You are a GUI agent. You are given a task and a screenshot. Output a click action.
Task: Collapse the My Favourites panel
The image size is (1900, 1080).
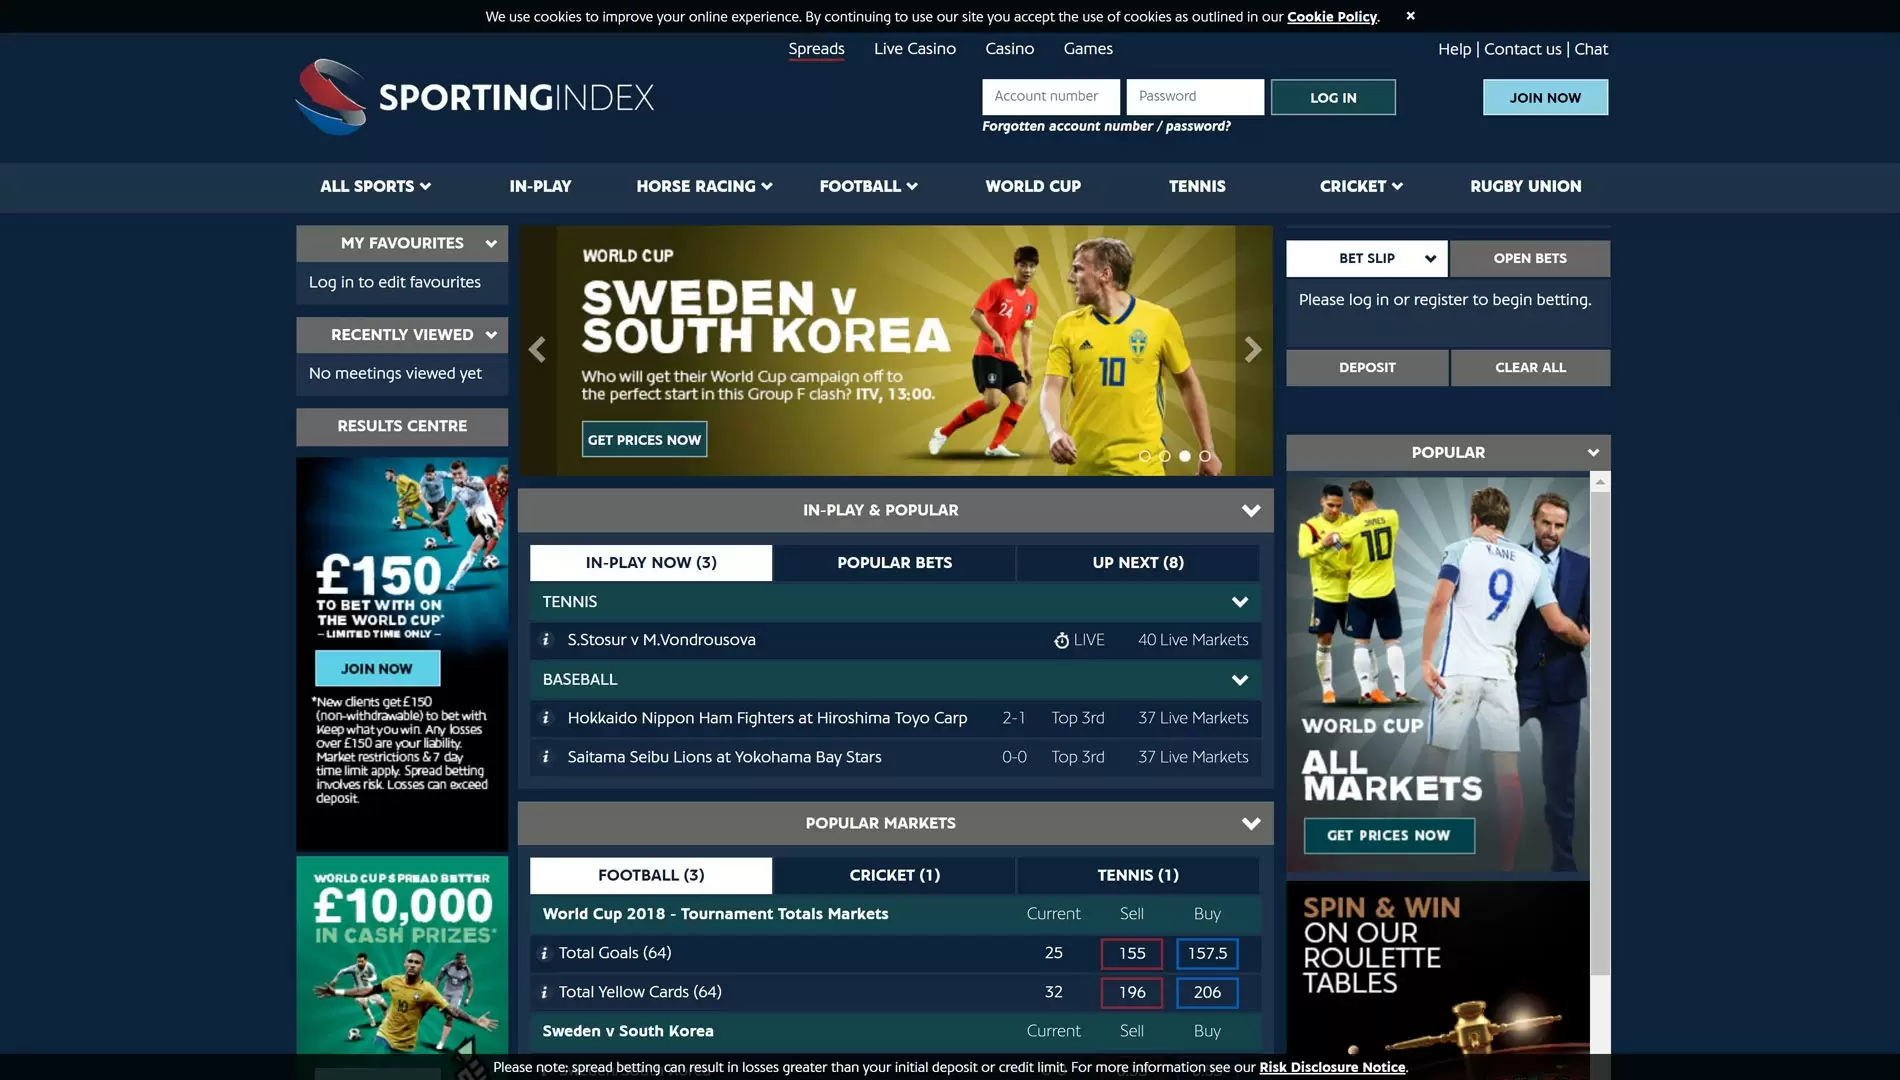(491, 243)
